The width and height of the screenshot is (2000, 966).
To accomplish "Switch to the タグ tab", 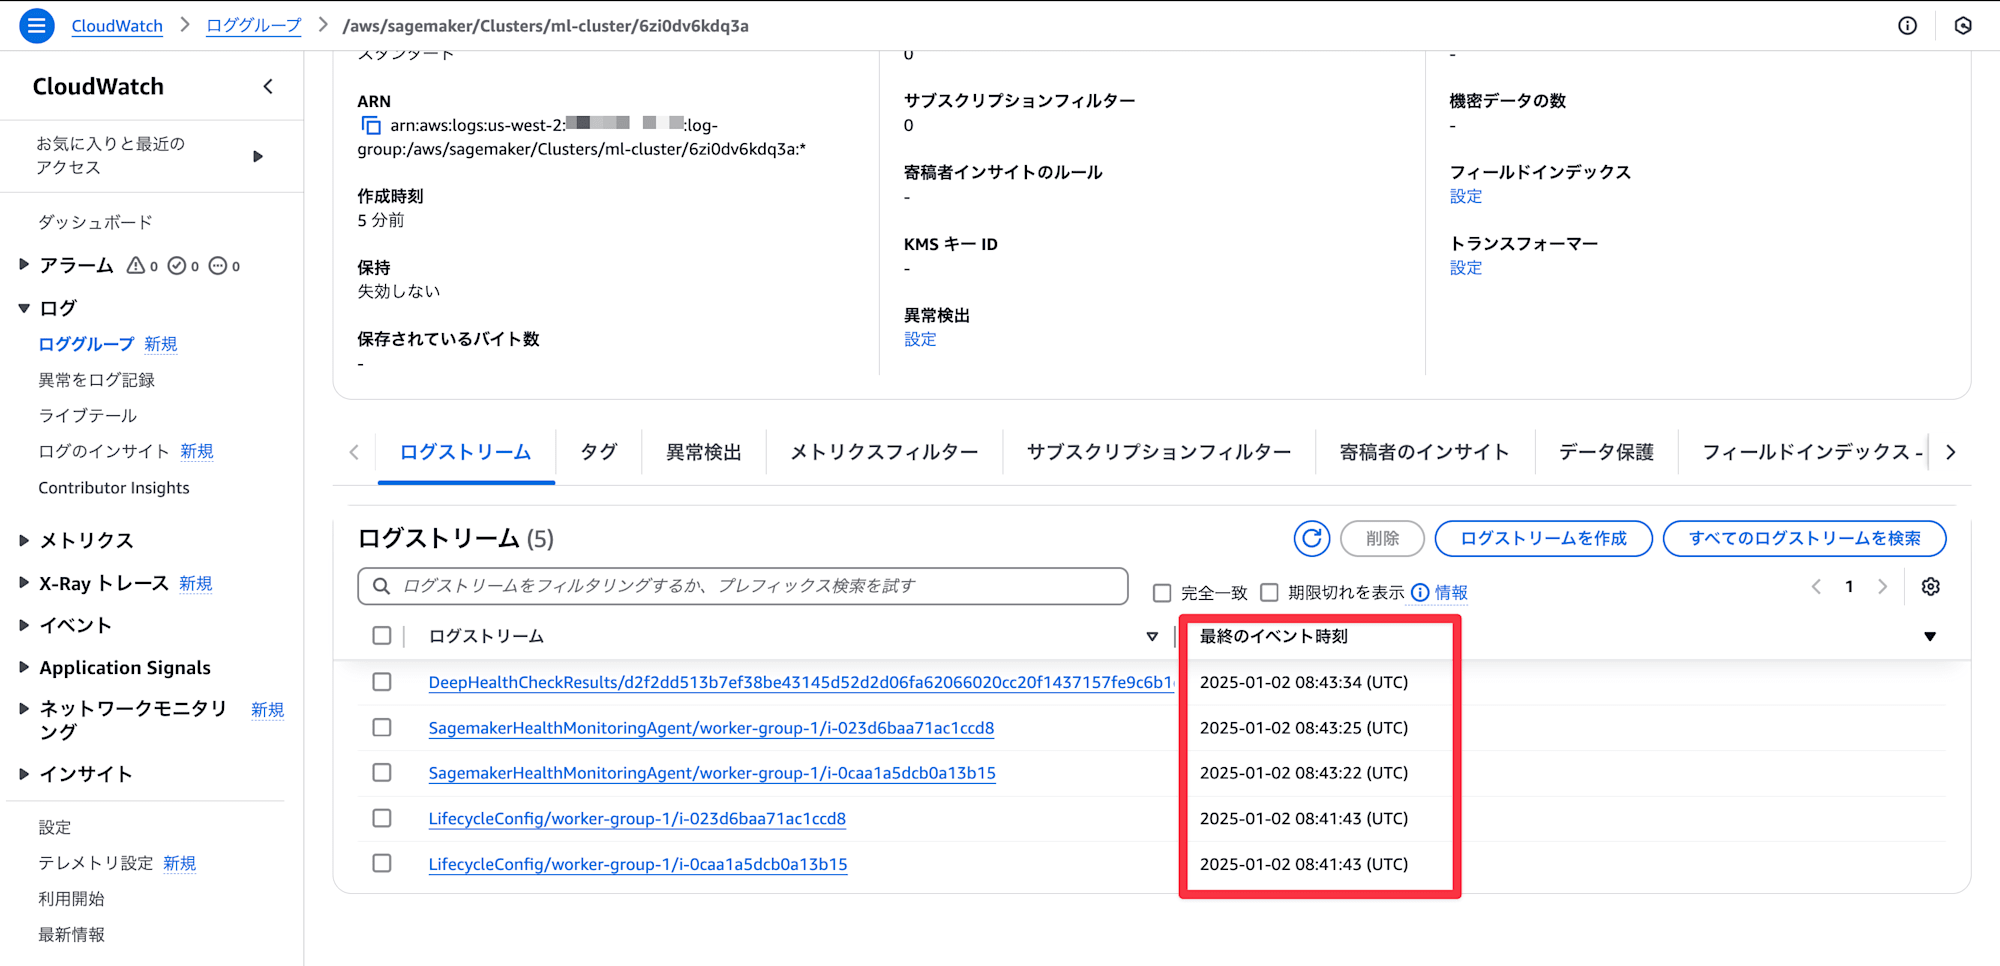I will tap(599, 452).
